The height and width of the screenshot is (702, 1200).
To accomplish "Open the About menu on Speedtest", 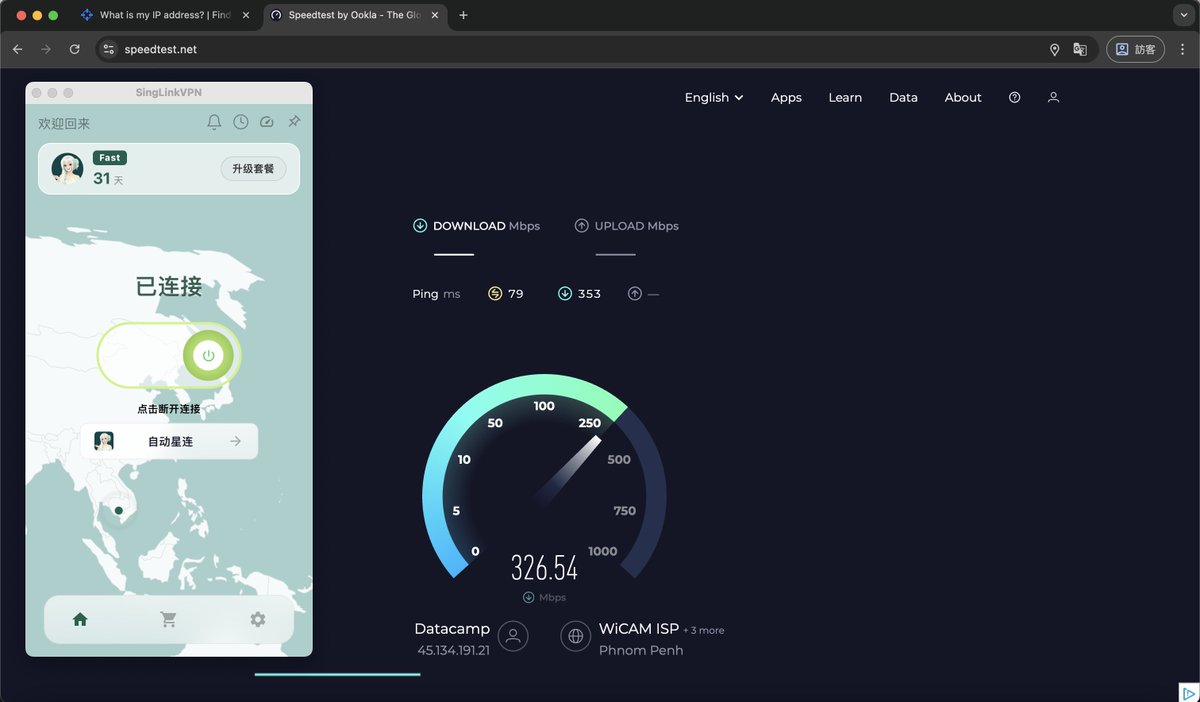I will pyautogui.click(x=963, y=98).
